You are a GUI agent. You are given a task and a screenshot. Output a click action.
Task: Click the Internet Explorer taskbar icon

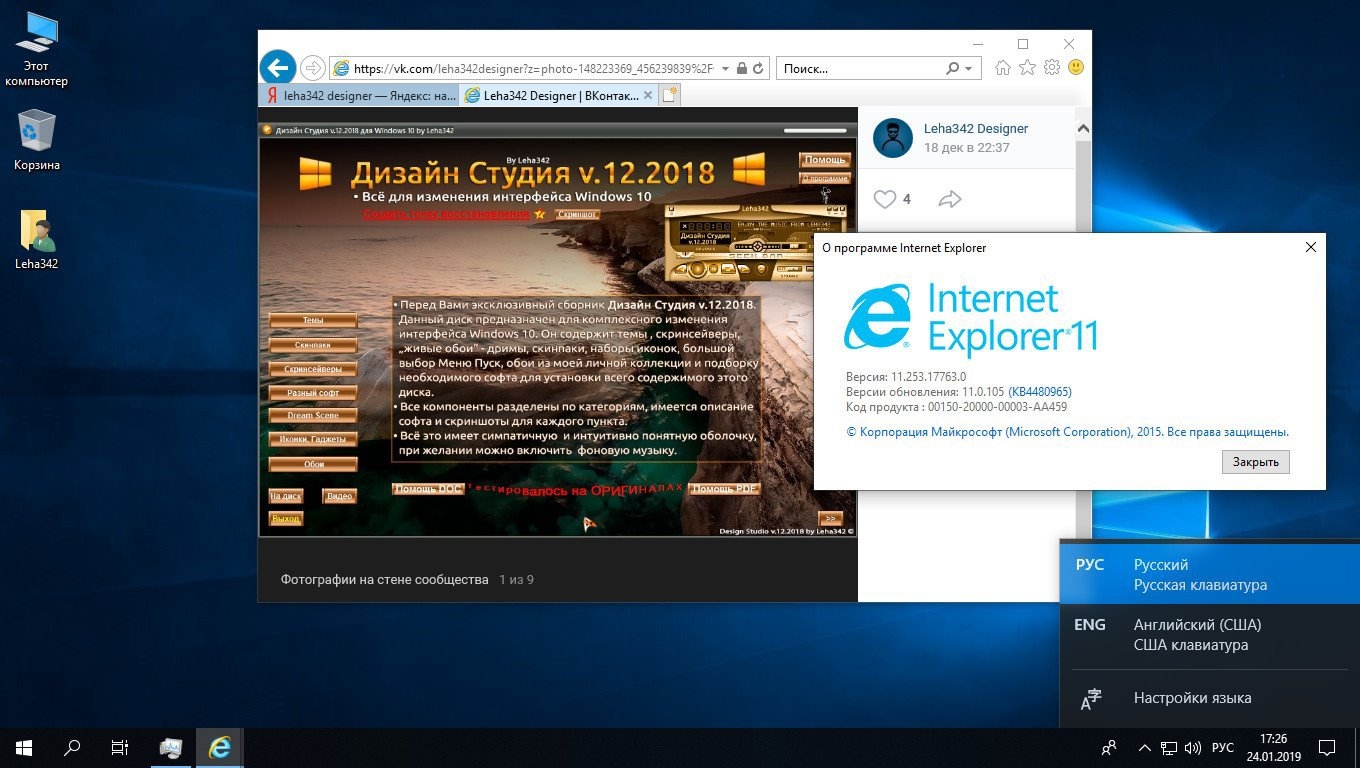[220, 747]
